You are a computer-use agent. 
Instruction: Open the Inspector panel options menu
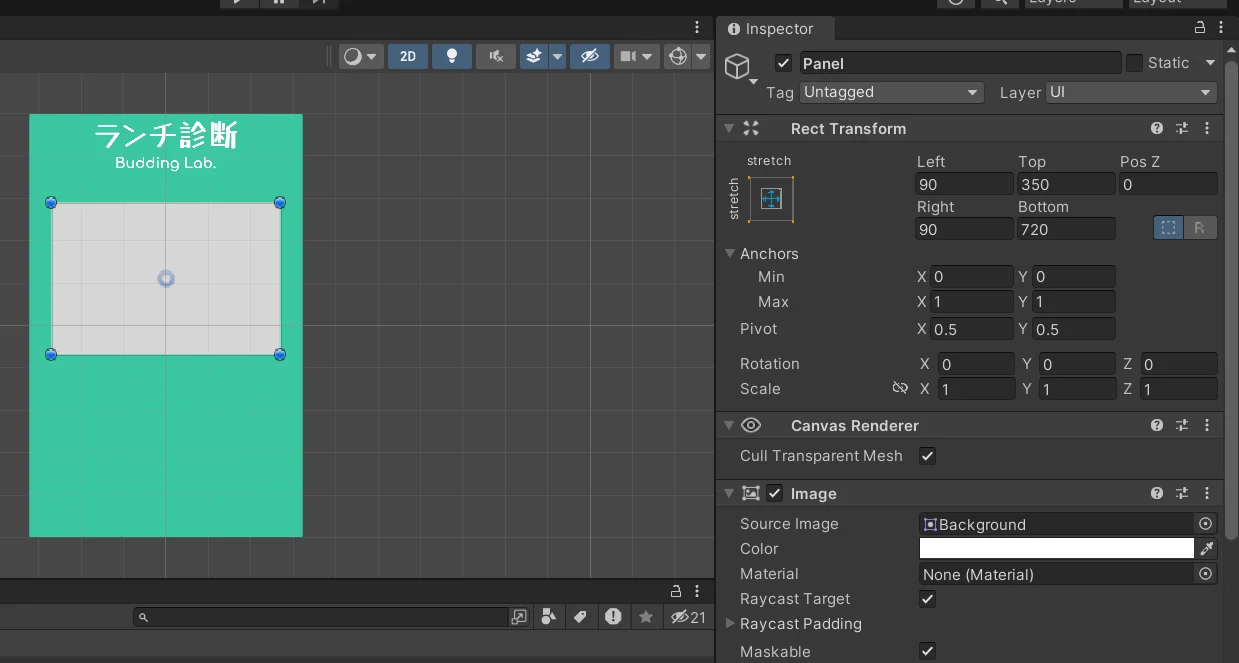(x=1223, y=28)
